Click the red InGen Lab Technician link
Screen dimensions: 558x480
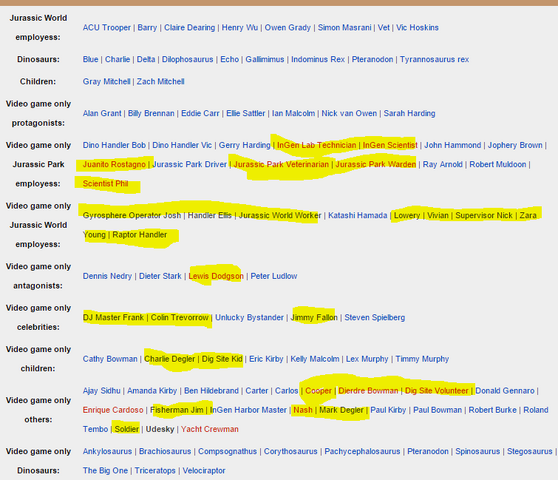(316, 145)
